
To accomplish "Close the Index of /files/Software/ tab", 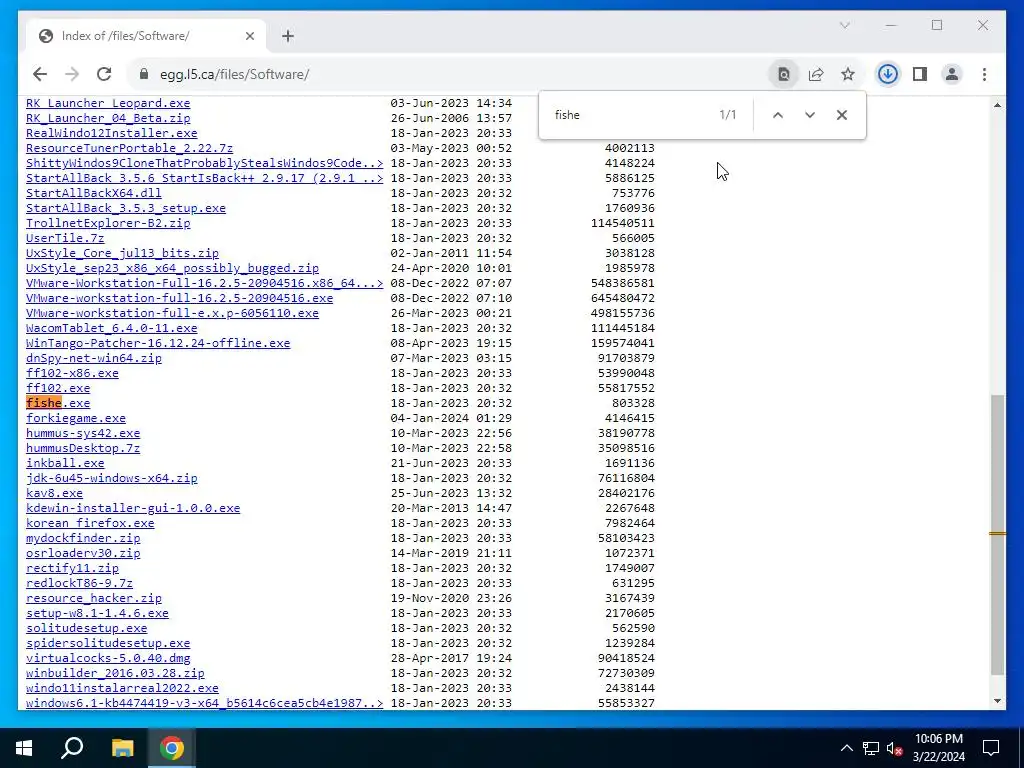I will pos(249,36).
